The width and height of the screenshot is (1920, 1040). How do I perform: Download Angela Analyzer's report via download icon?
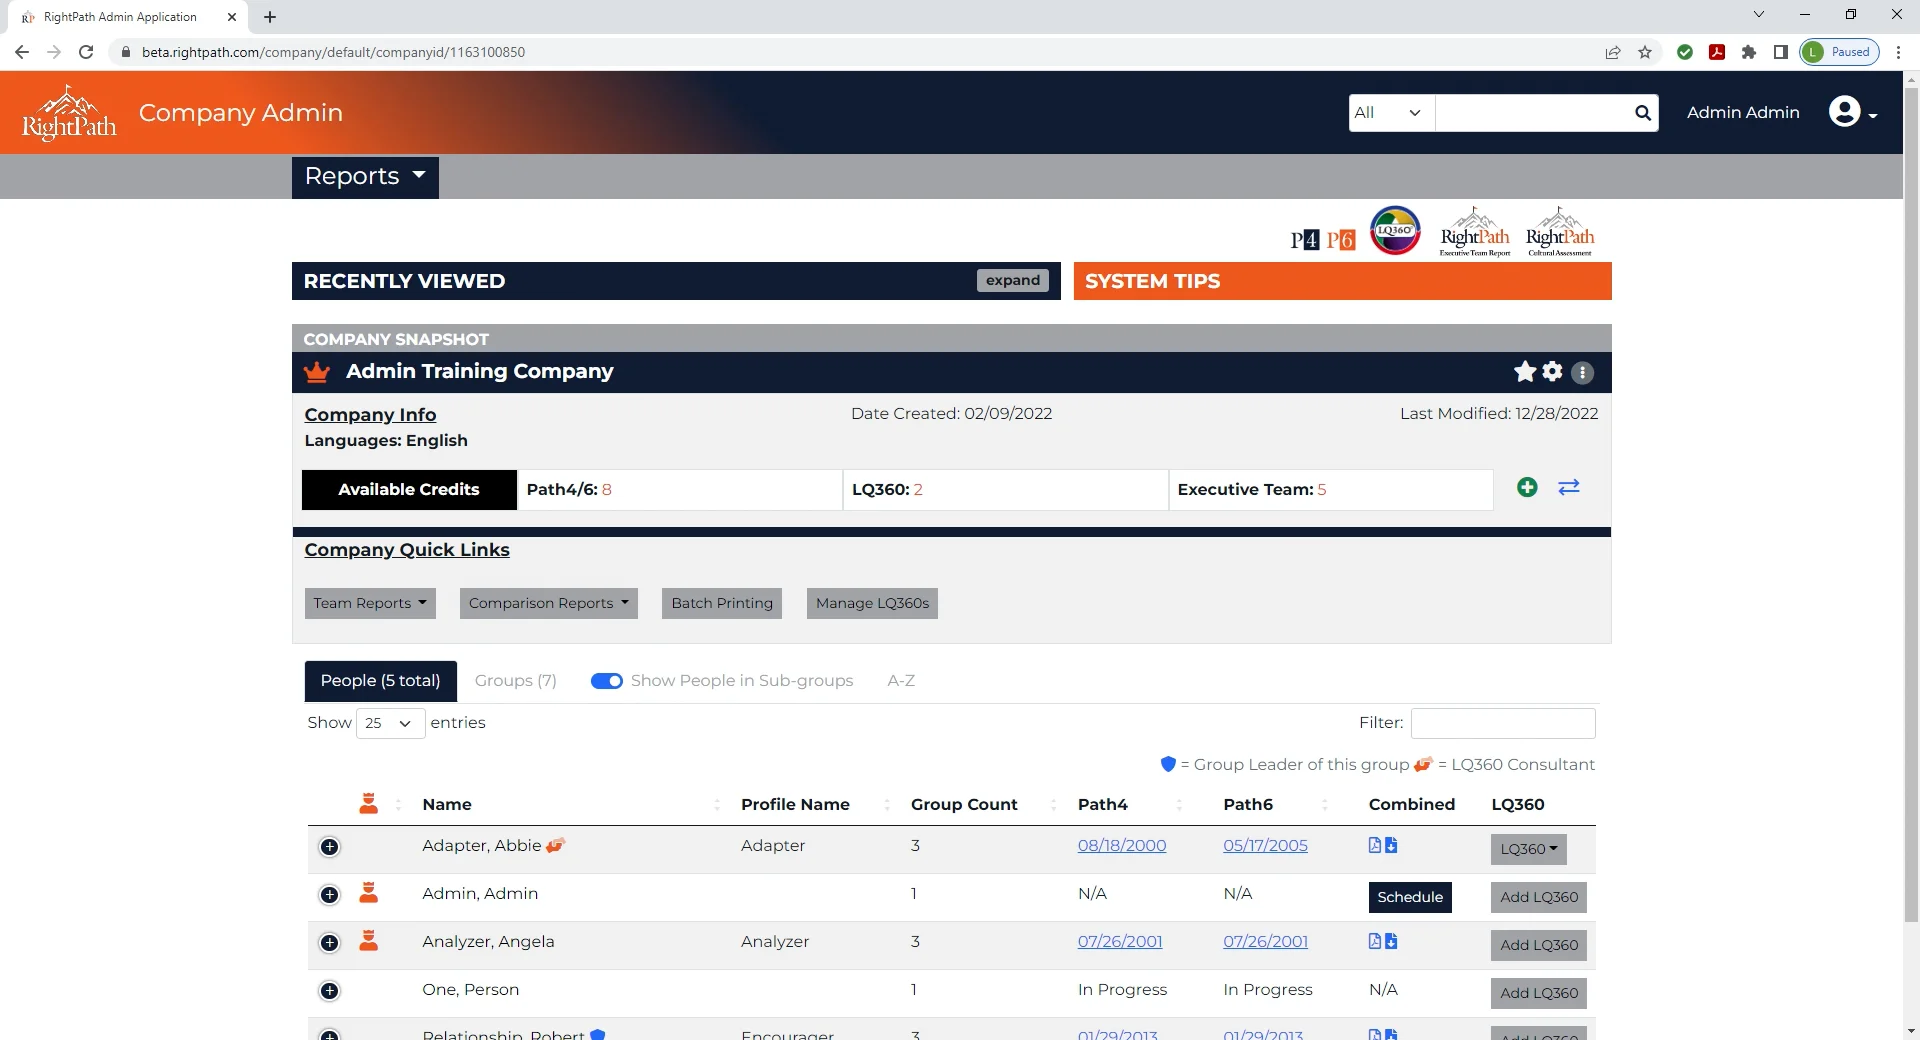[1392, 941]
